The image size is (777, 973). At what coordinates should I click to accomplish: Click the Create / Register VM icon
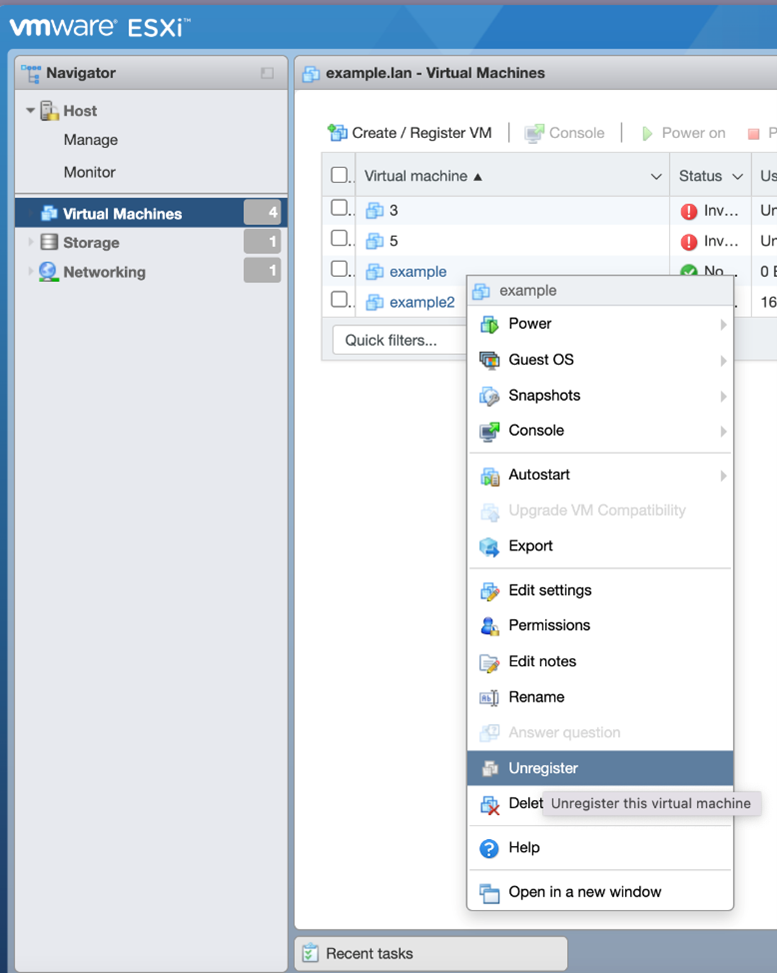click(x=338, y=133)
